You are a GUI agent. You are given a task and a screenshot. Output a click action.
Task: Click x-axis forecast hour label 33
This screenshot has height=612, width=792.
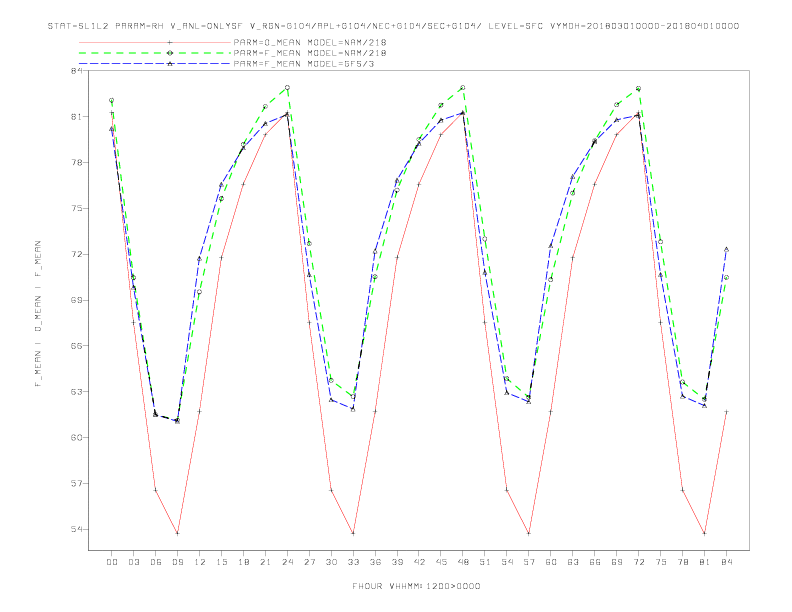tap(353, 562)
